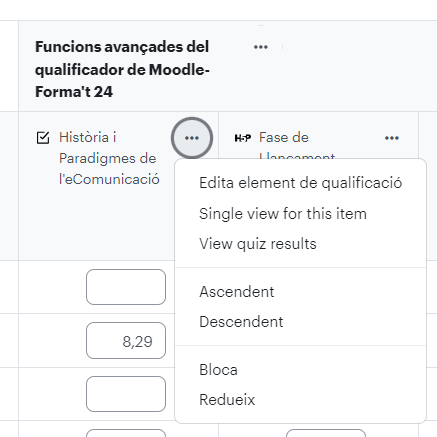
Task: Choose Edita element de qualificació
Action: pos(300,183)
